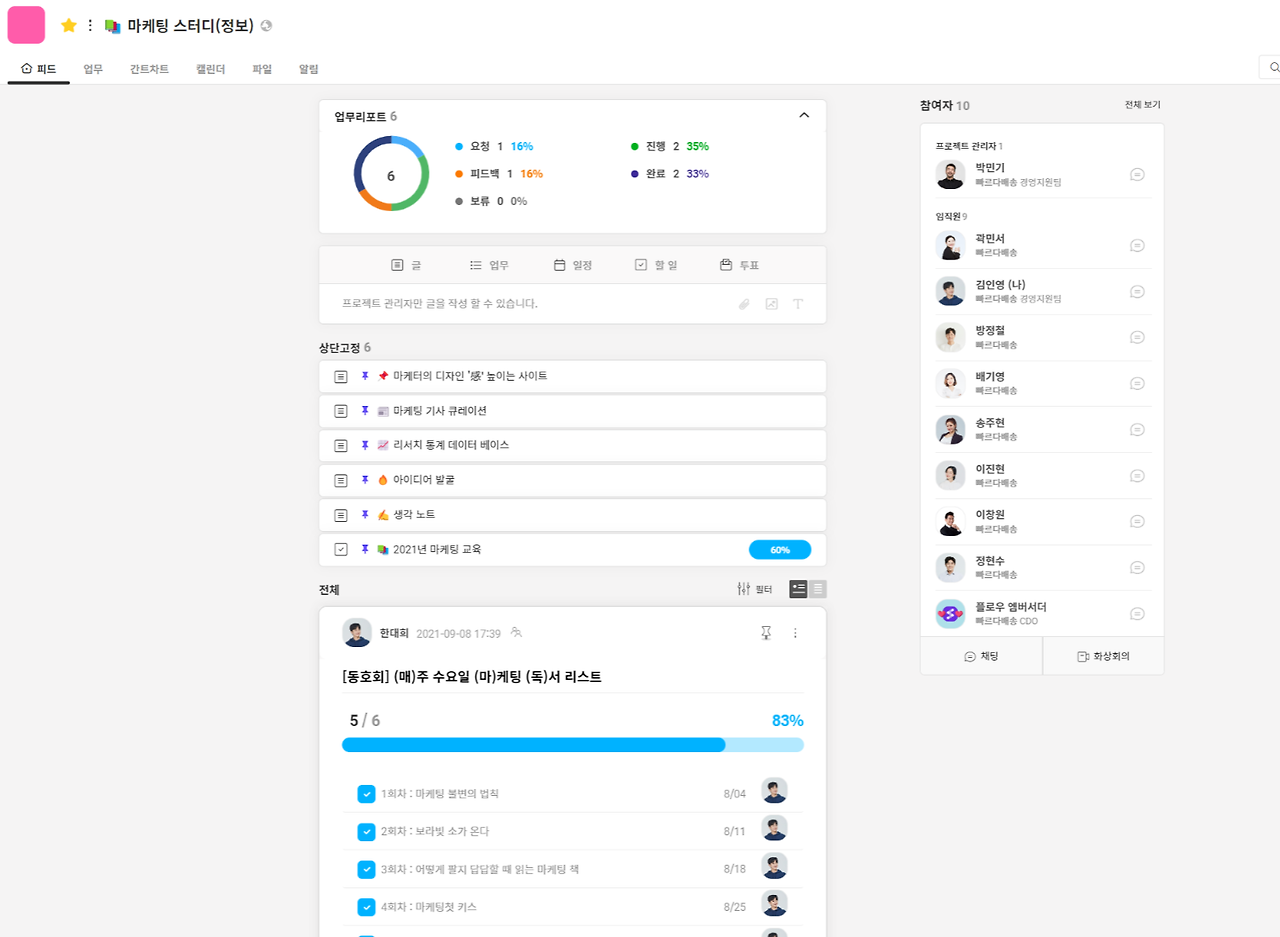
Task: Click the pin icon on the 한대희 post
Action: point(766,632)
